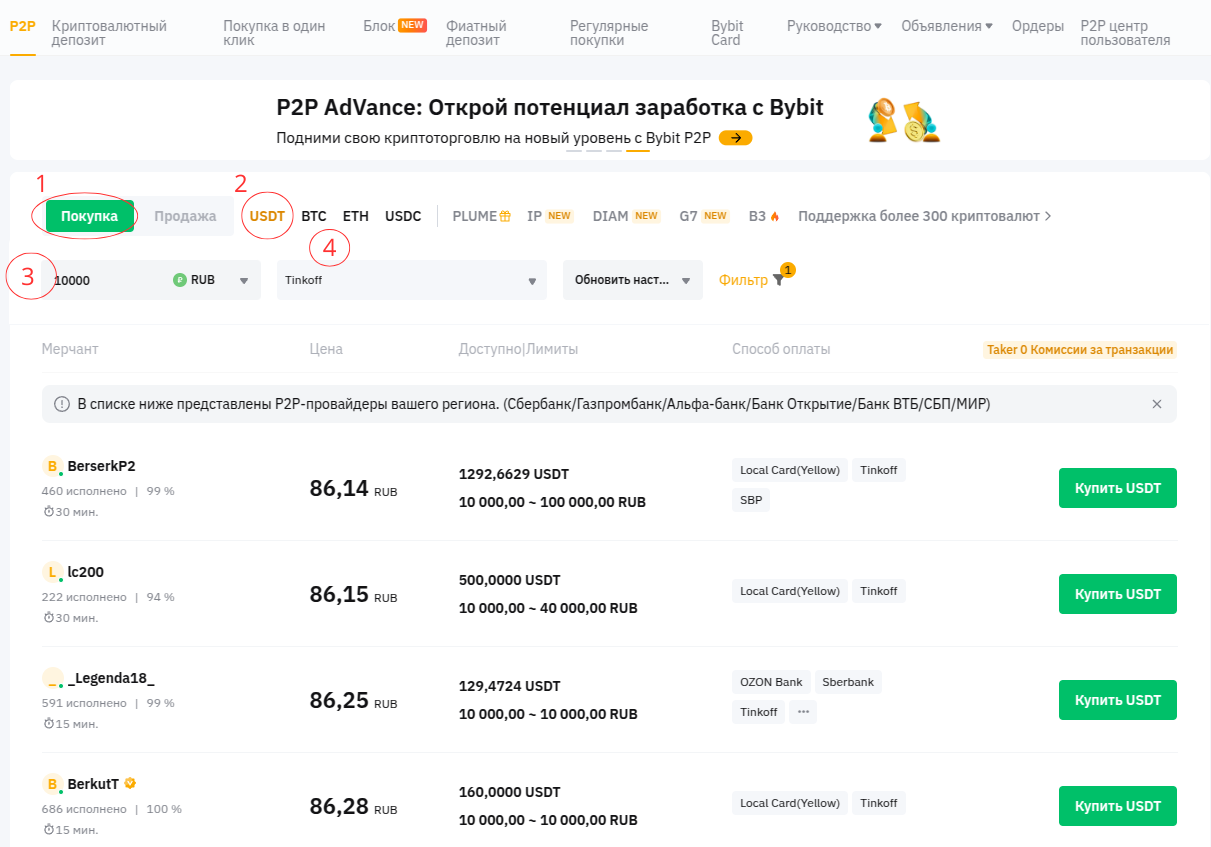Open merchant _Legenda18_ profile
The height and width of the screenshot is (847, 1211).
click(x=111, y=678)
